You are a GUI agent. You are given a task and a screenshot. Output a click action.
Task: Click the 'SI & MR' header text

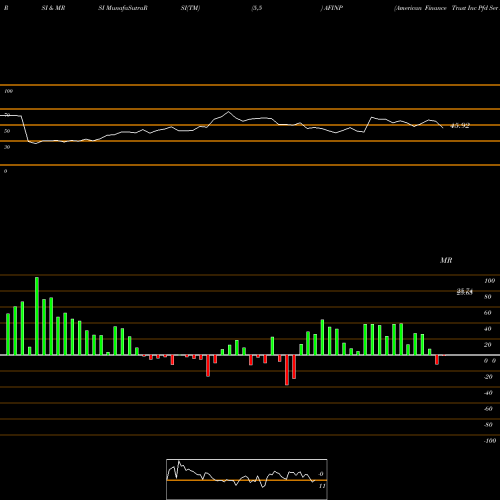(x=53, y=8)
